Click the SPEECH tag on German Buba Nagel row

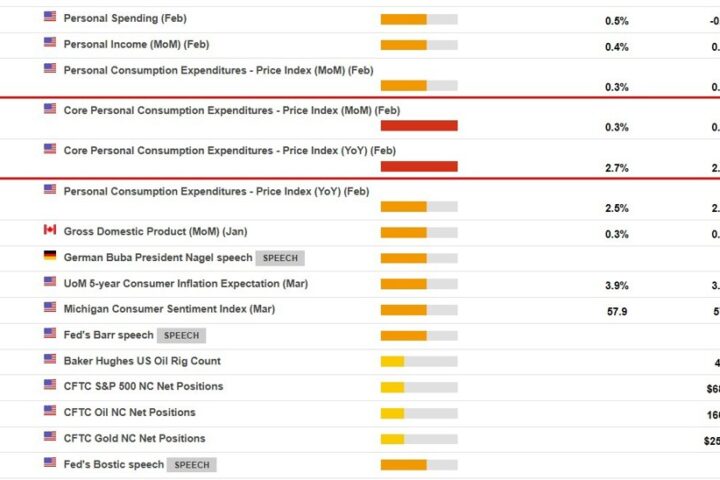(x=280, y=258)
